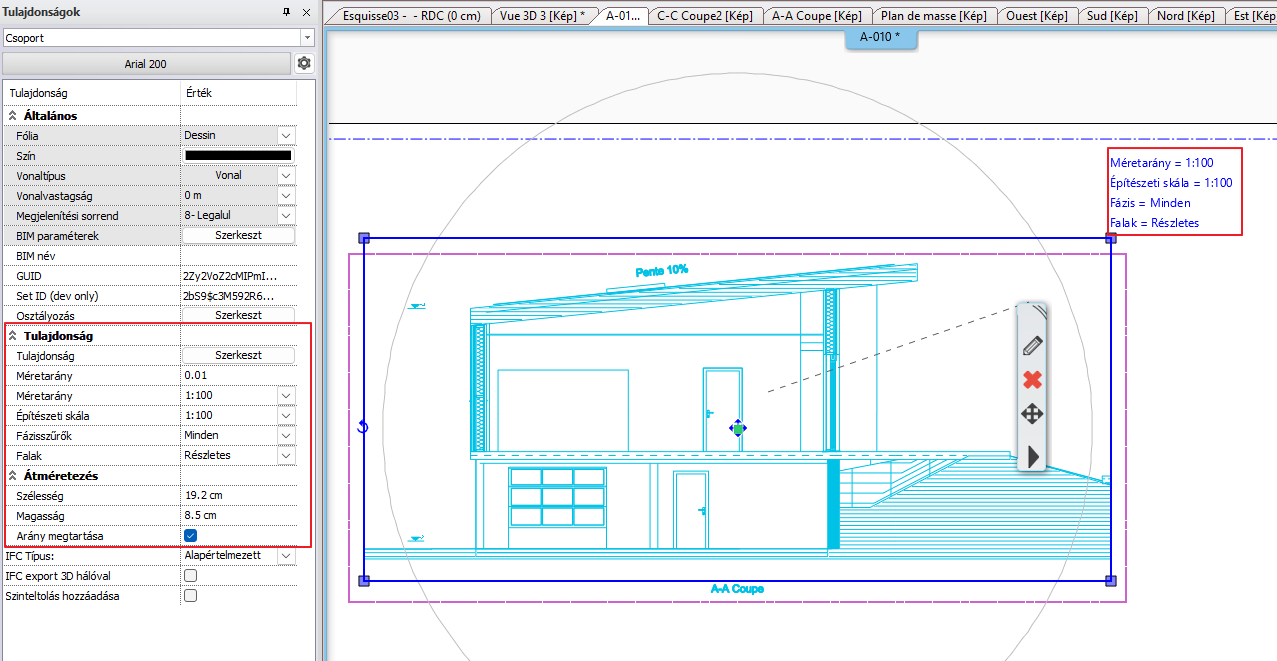This screenshot has height=661, width=1277.
Task: Click the Arial 200 button
Action: click(146, 64)
